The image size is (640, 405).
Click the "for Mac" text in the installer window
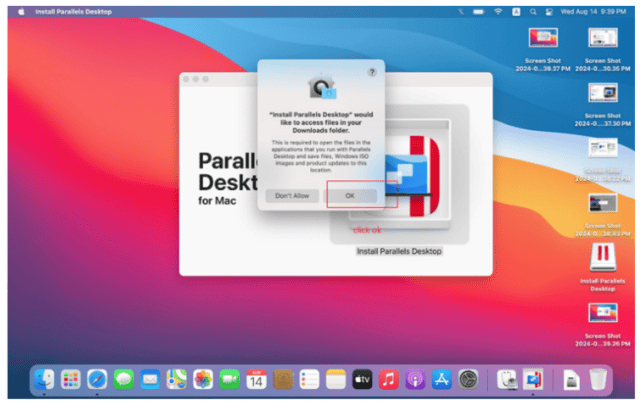pos(217,201)
